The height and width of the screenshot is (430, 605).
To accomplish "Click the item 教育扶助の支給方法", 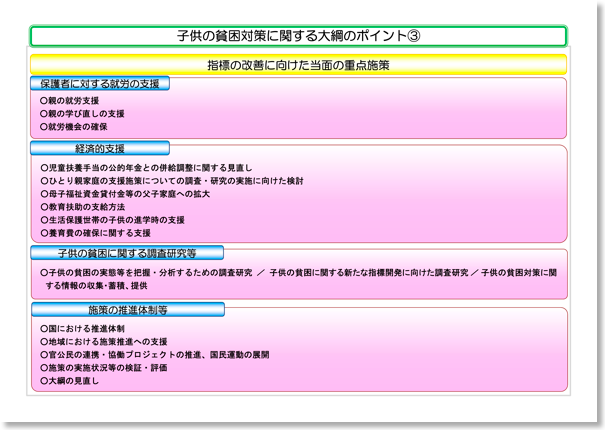I will click(x=83, y=207).
